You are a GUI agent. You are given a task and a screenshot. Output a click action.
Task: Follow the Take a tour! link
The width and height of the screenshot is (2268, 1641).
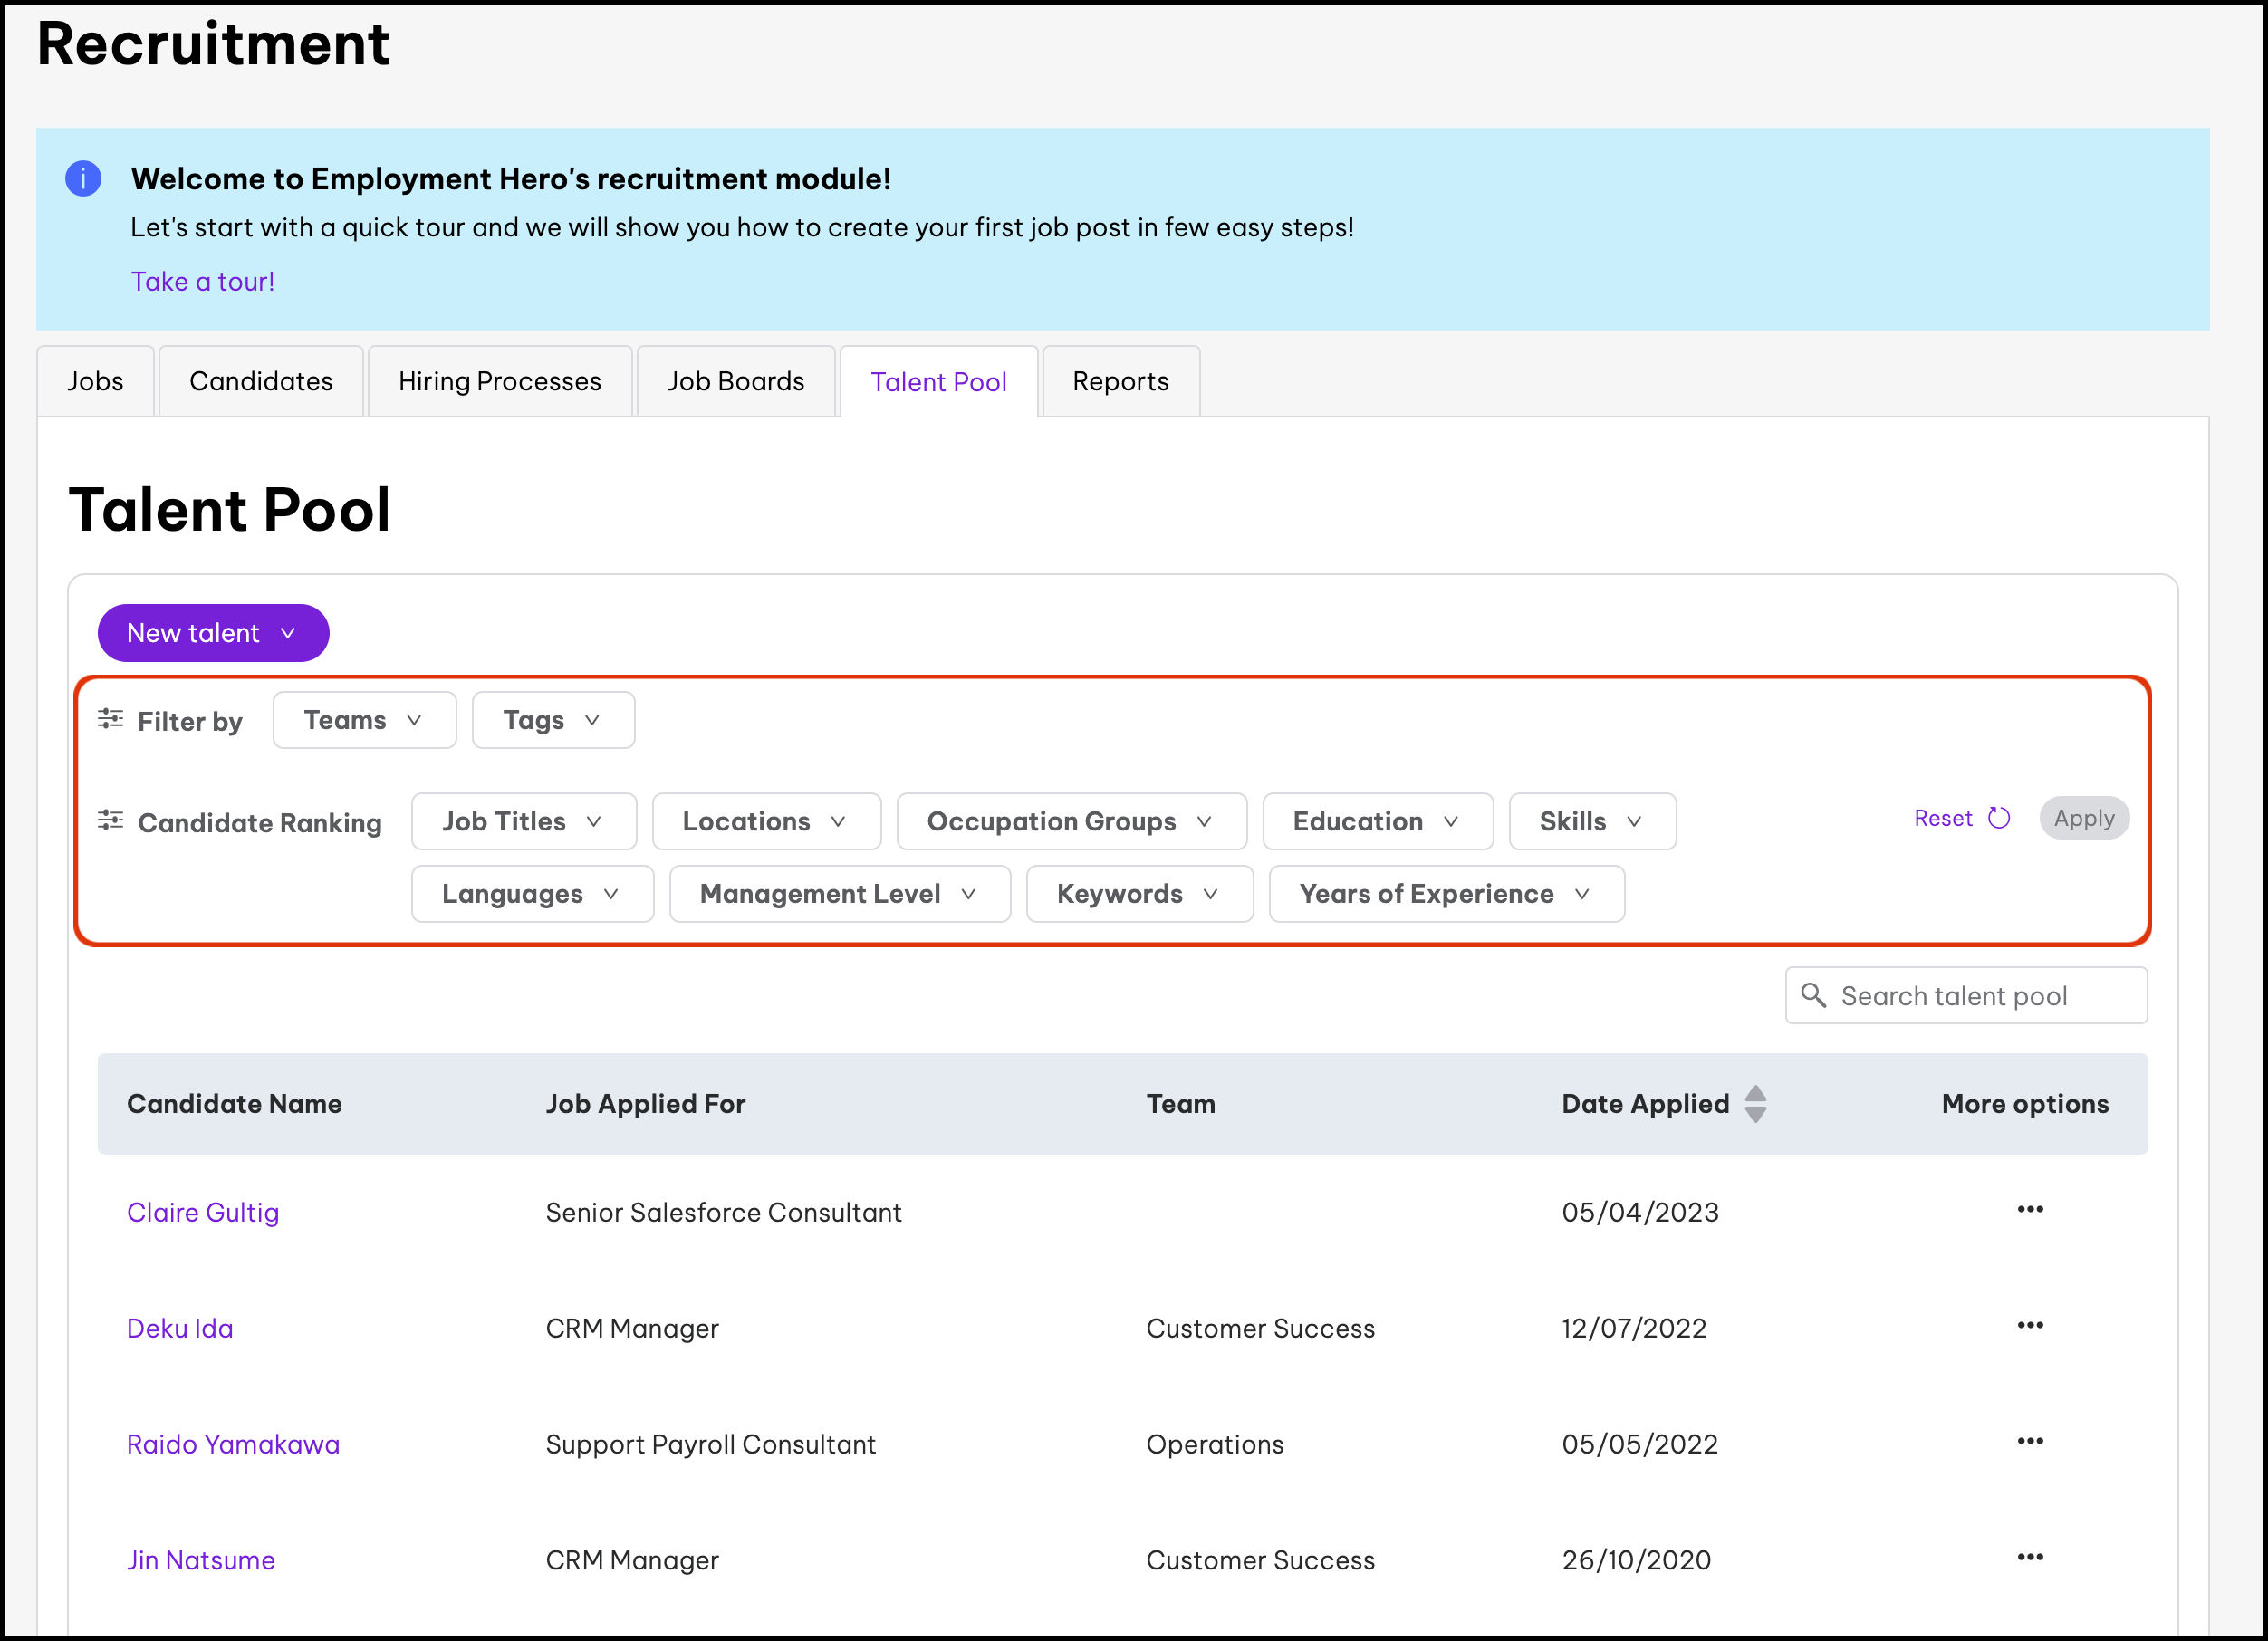(202, 282)
